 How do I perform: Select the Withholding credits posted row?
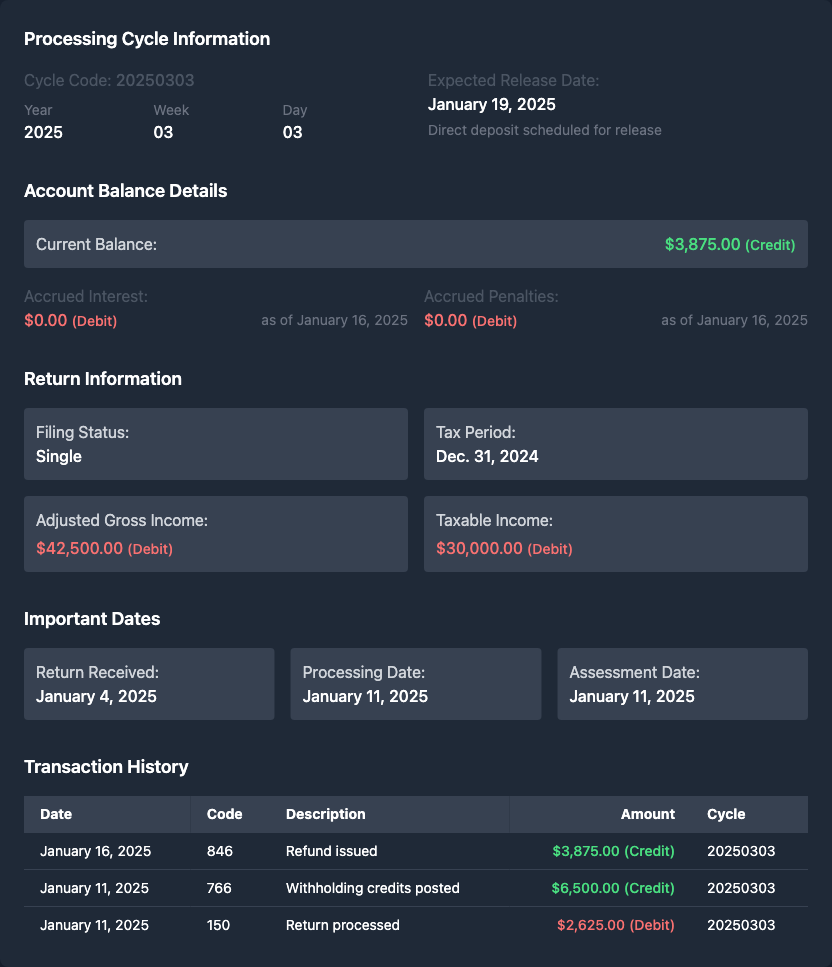(x=415, y=888)
